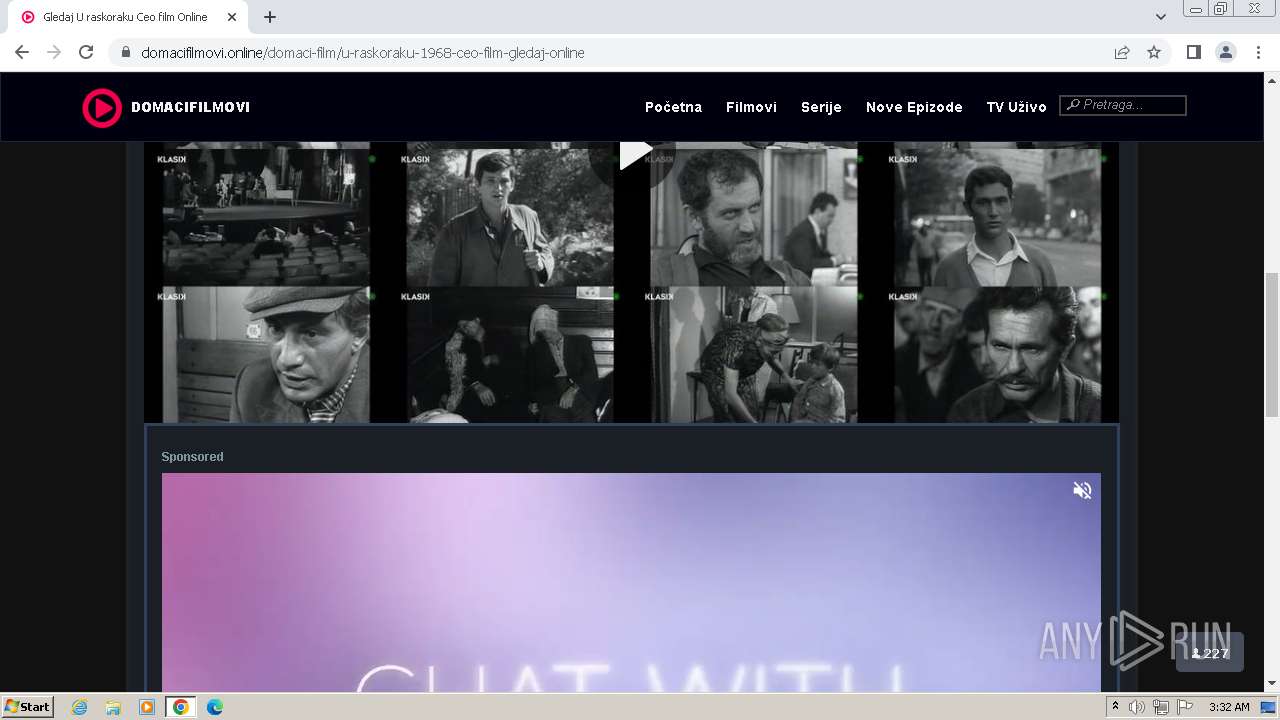The width and height of the screenshot is (1280, 720).
Task: Show hidden system tray icons
Action: (1116, 707)
